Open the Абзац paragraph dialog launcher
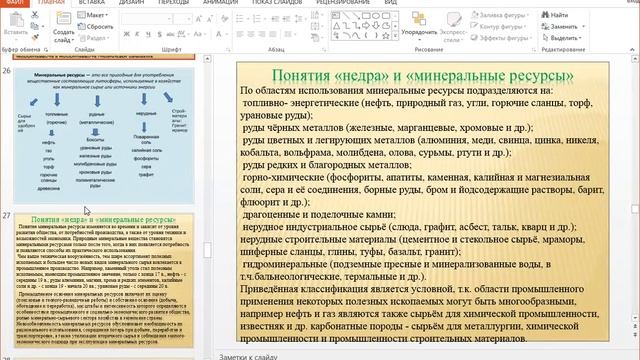This screenshot has width=640, height=360. point(324,50)
